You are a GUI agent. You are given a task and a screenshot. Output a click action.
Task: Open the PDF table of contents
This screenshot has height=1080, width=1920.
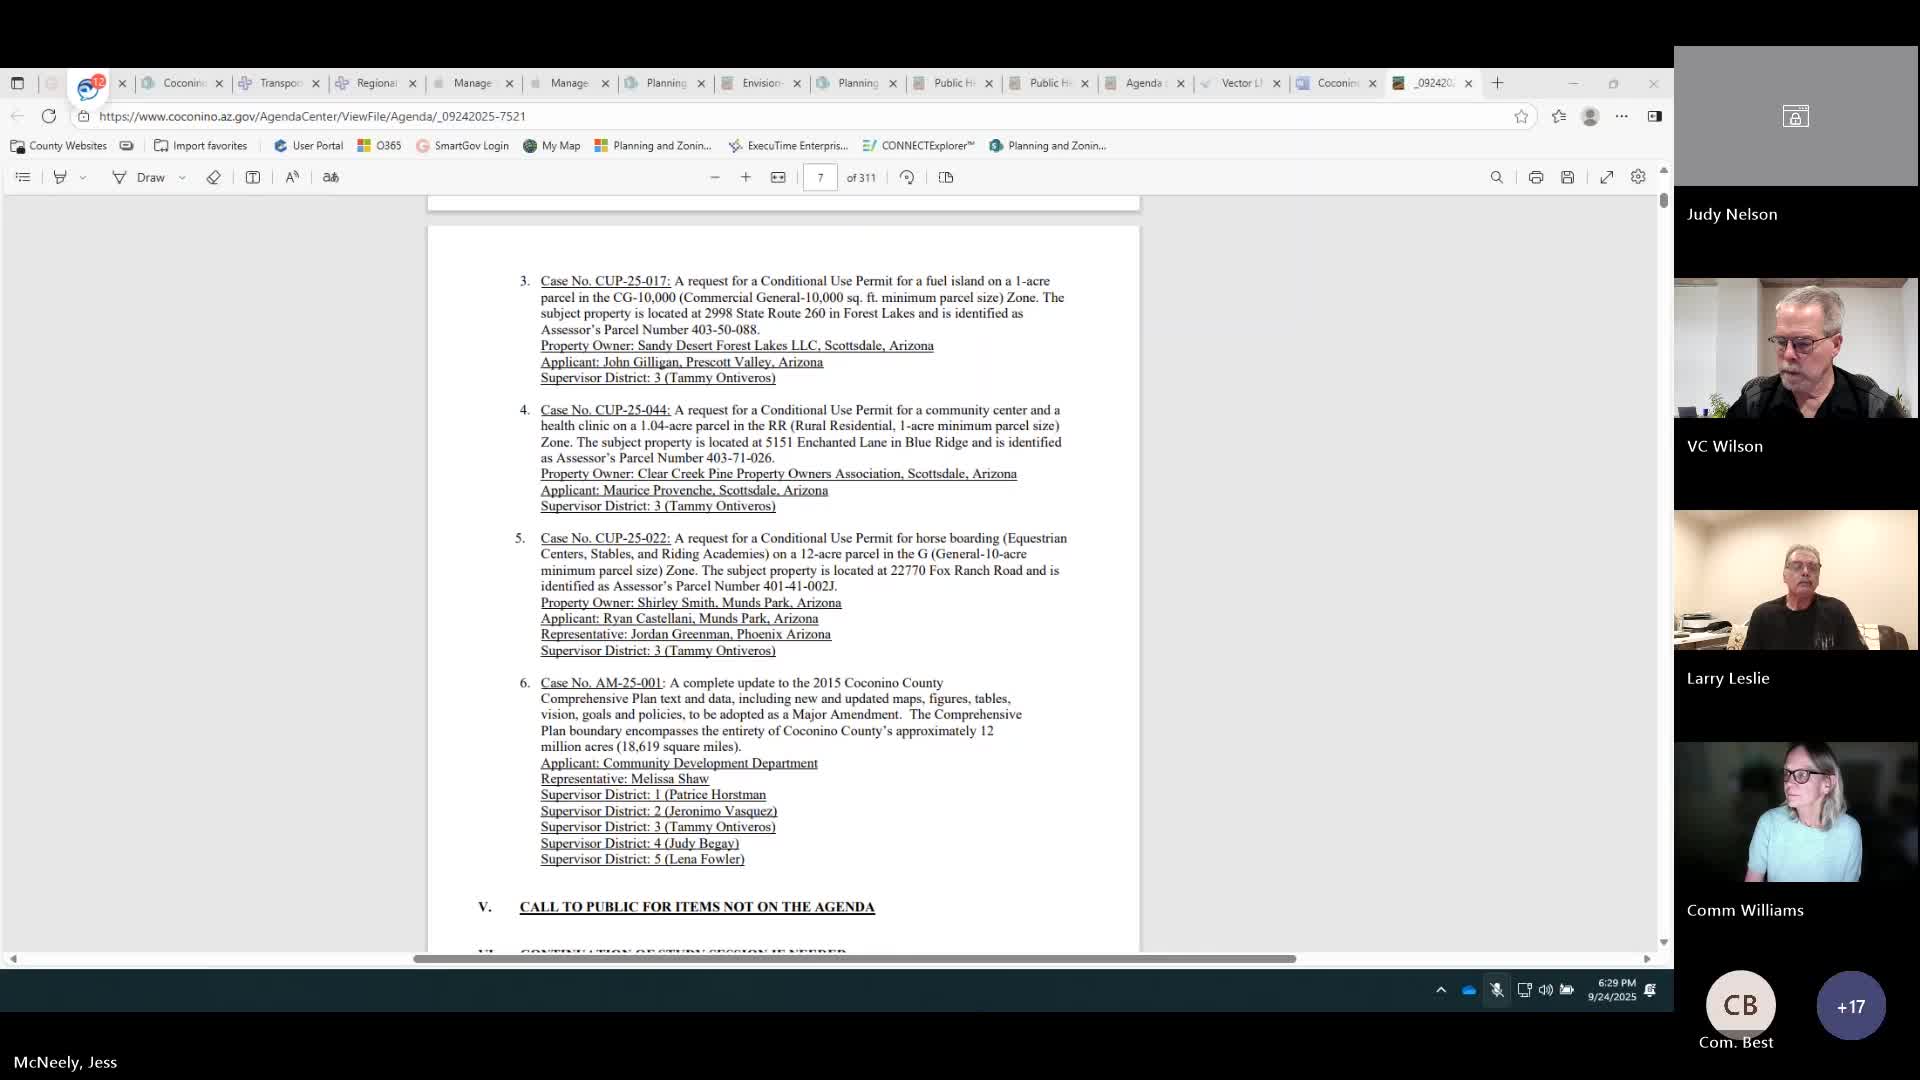[23, 177]
